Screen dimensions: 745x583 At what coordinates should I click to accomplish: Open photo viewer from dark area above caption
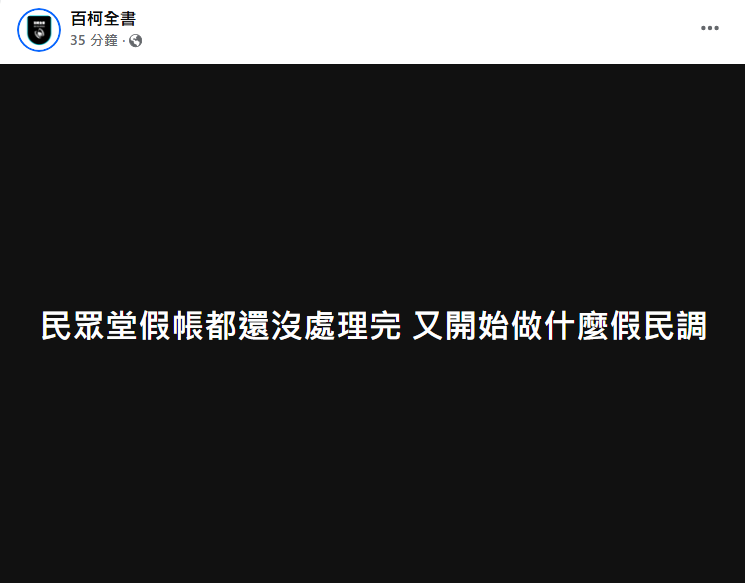point(372,185)
